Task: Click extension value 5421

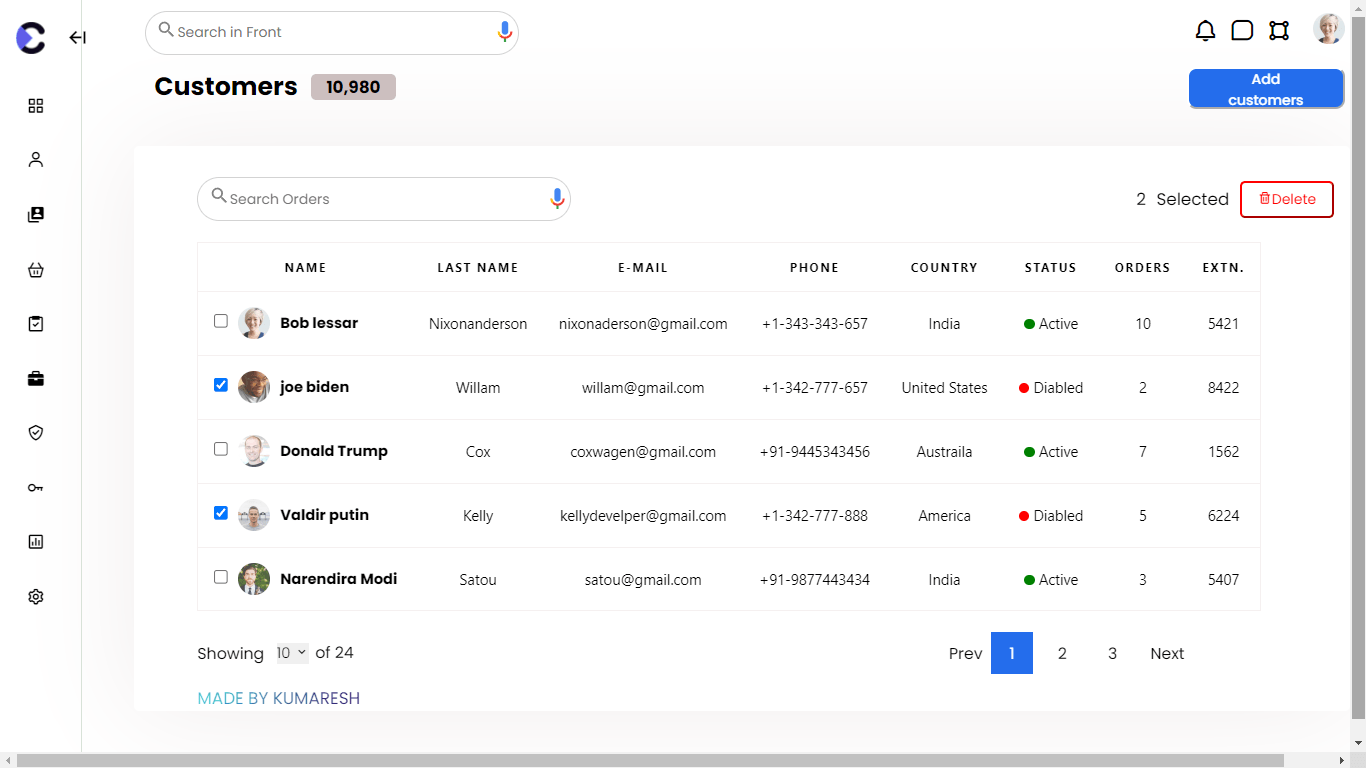Action: (1224, 324)
